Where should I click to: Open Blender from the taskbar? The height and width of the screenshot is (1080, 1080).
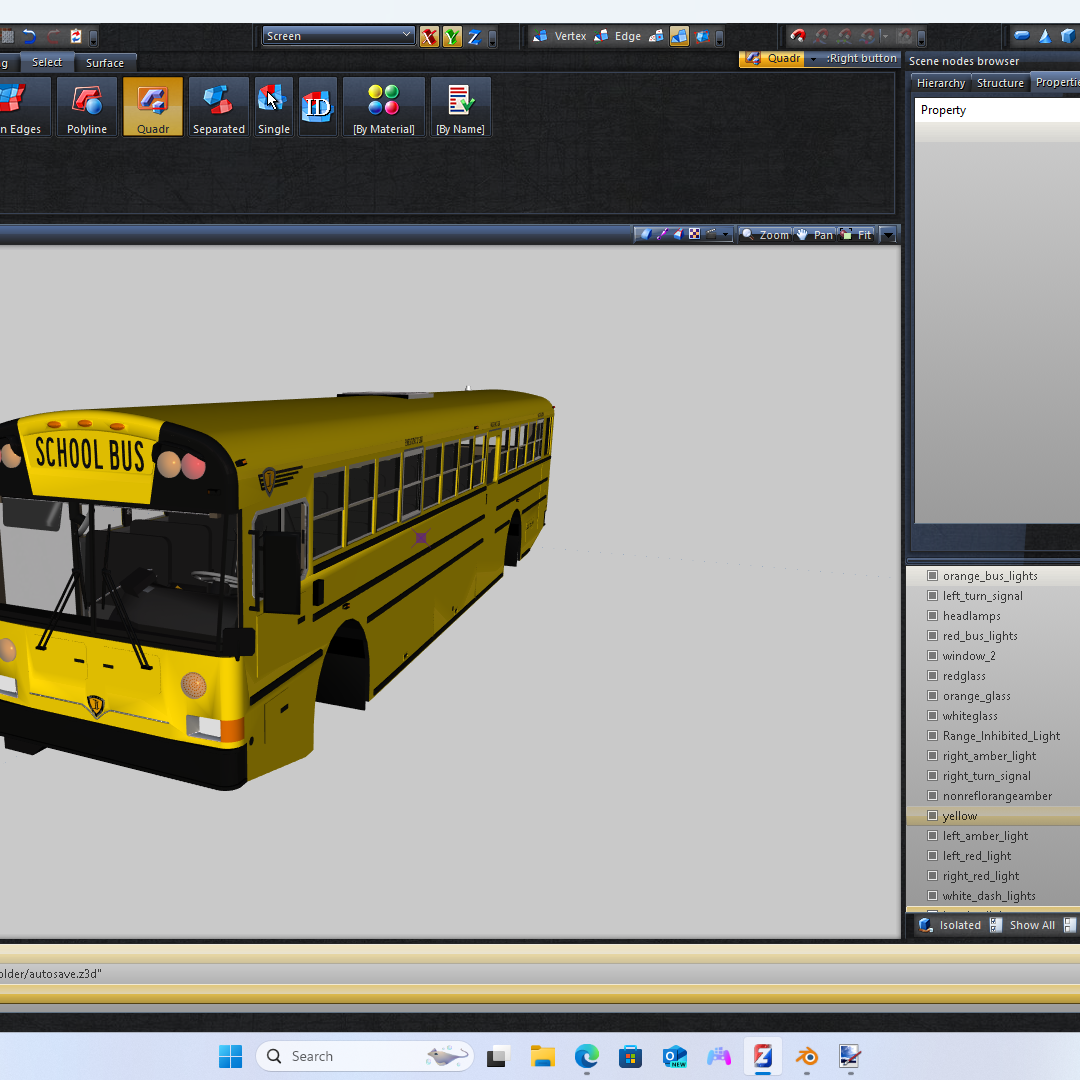[806, 1056]
